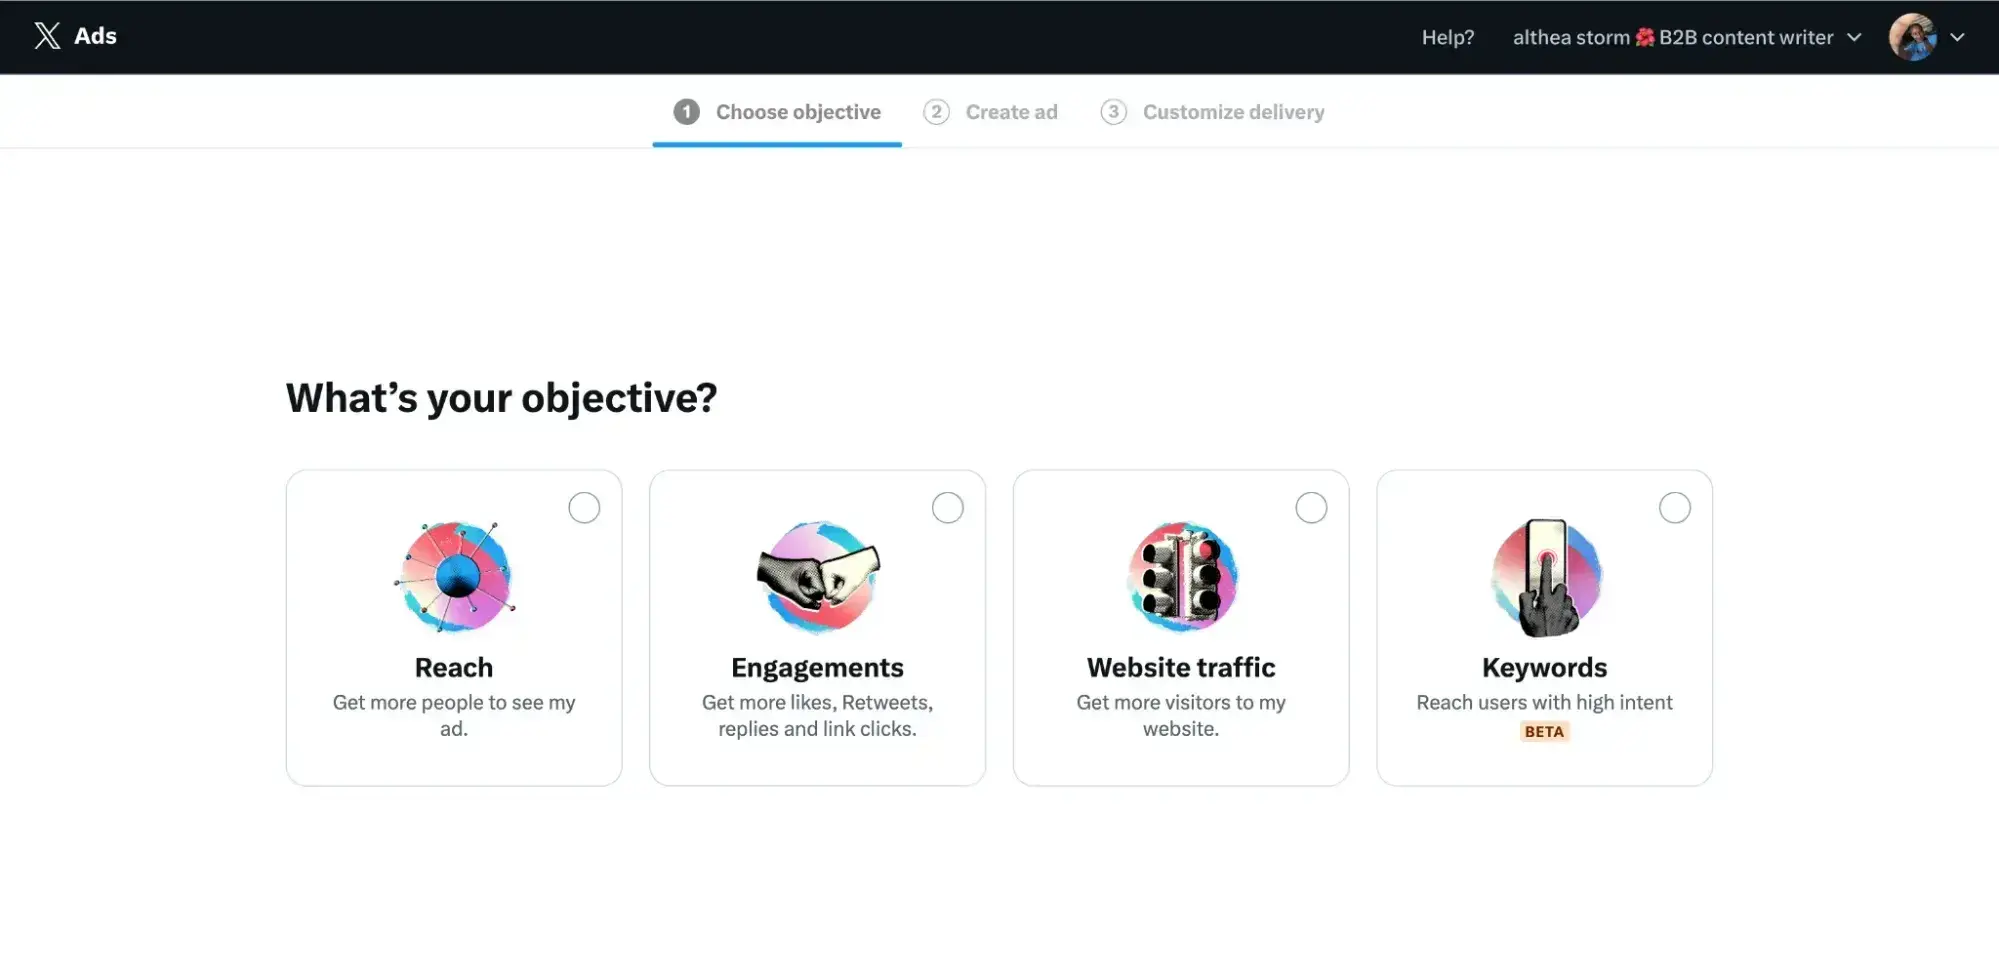Open the Help page
The image size is (1999, 957).
(1447, 37)
